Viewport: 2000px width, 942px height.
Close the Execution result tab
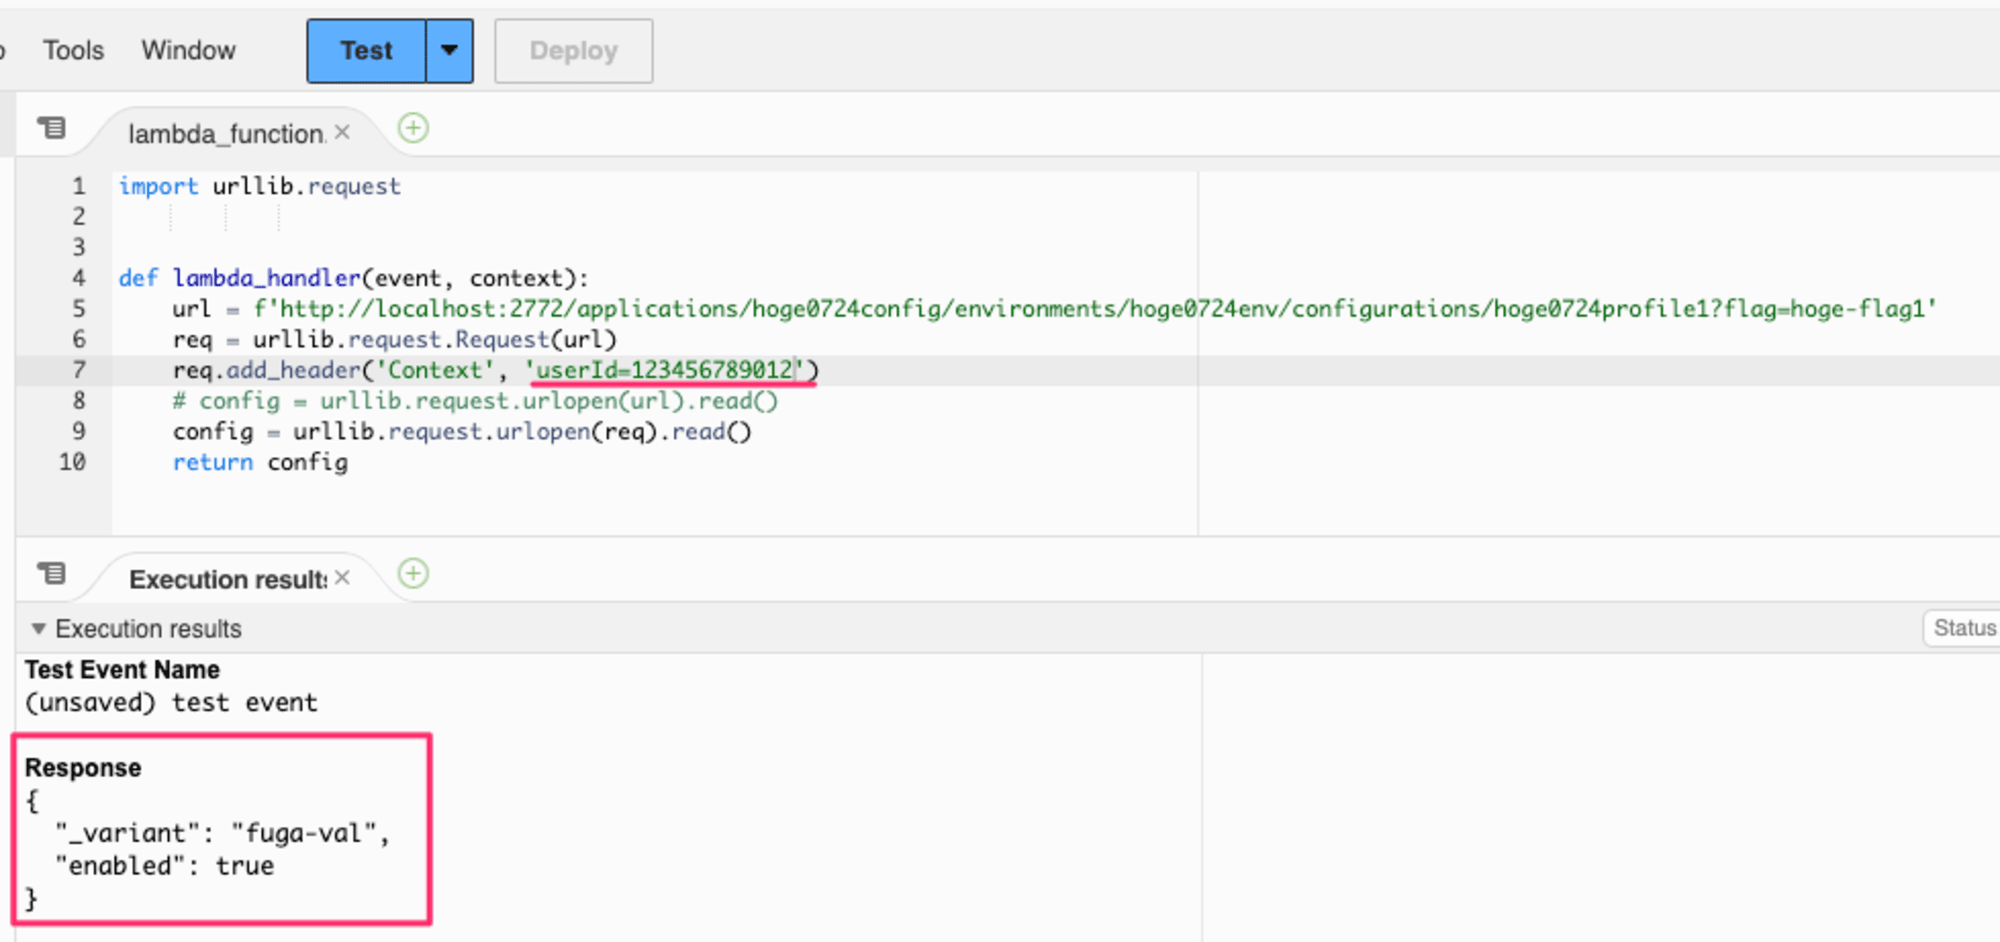coord(342,578)
